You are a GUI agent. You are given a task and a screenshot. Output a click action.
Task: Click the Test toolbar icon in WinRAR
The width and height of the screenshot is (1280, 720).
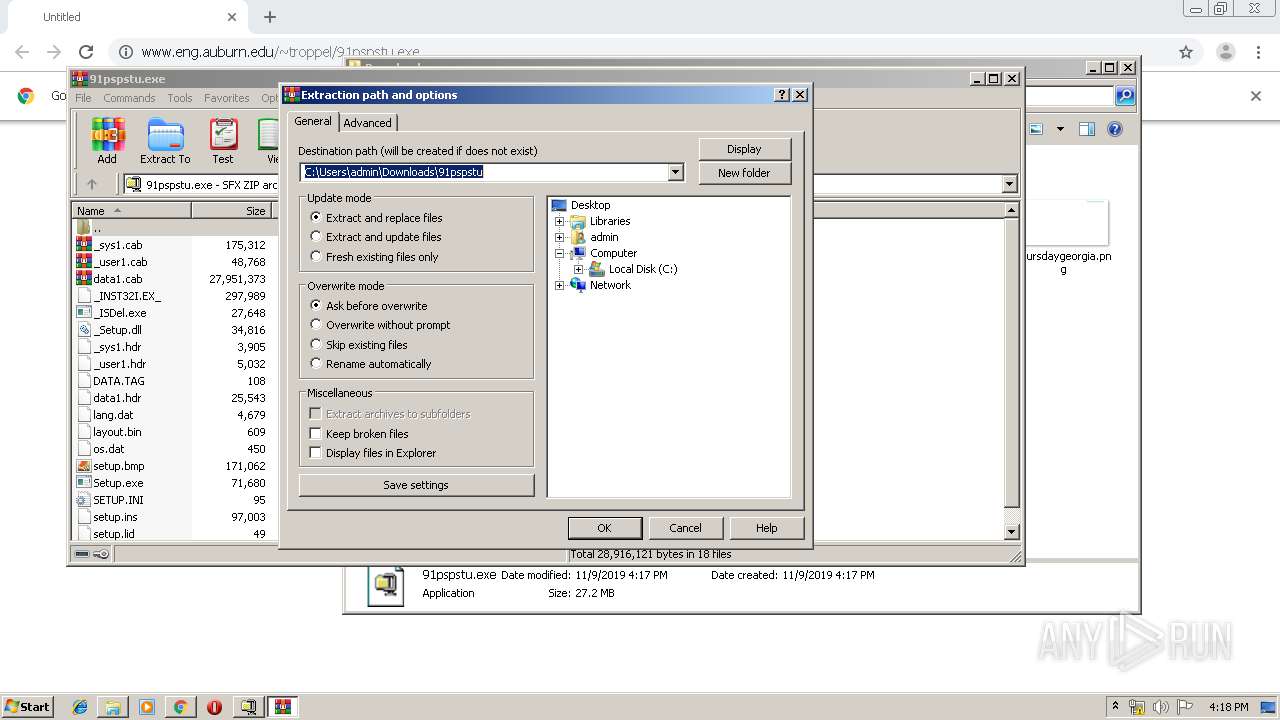point(223,140)
